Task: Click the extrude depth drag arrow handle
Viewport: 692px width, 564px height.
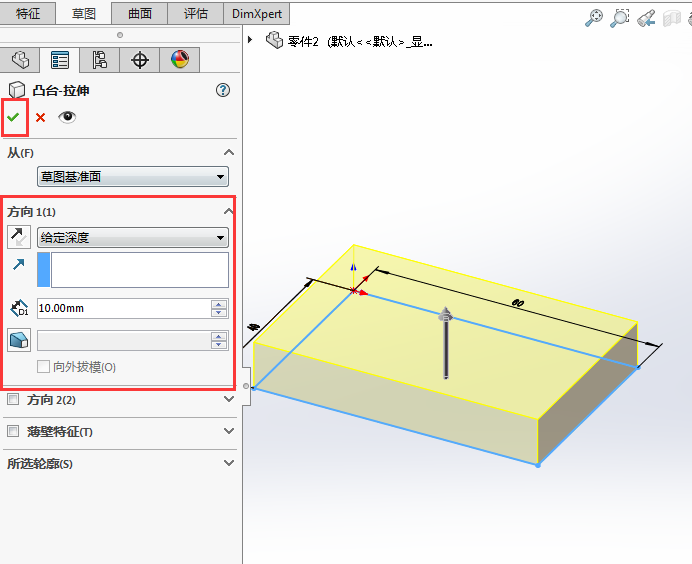Action: 446,342
